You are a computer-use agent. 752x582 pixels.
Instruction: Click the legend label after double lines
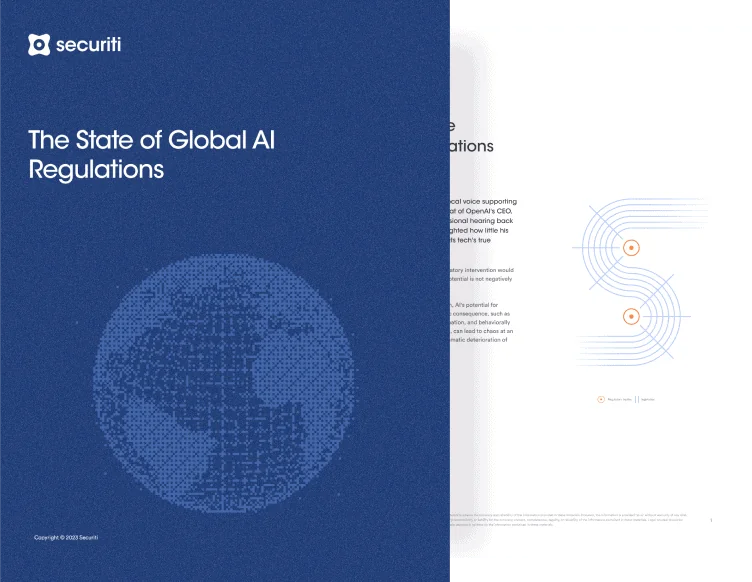[x=648, y=399]
